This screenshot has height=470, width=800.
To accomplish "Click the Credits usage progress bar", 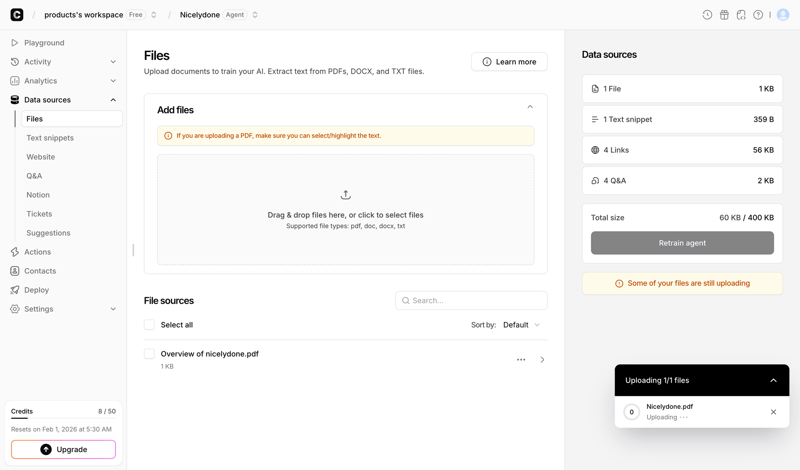I will point(63,418).
